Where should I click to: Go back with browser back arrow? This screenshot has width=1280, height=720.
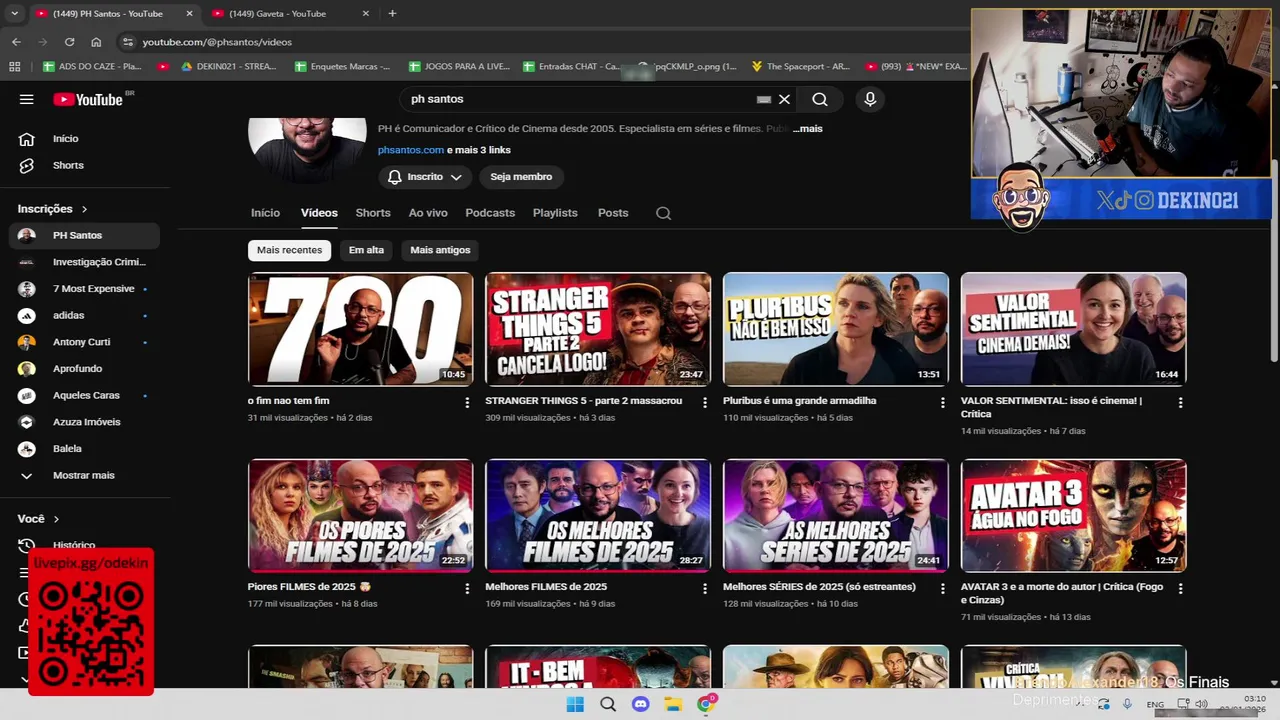pos(16,42)
